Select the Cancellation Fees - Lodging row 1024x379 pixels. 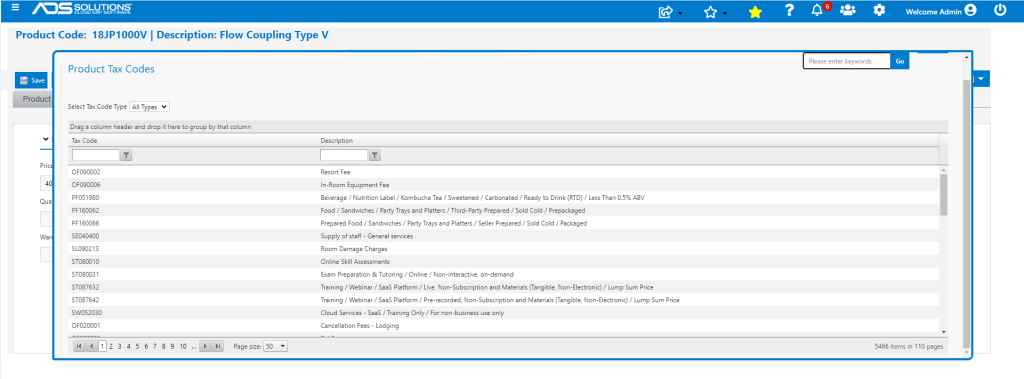coord(504,325)
